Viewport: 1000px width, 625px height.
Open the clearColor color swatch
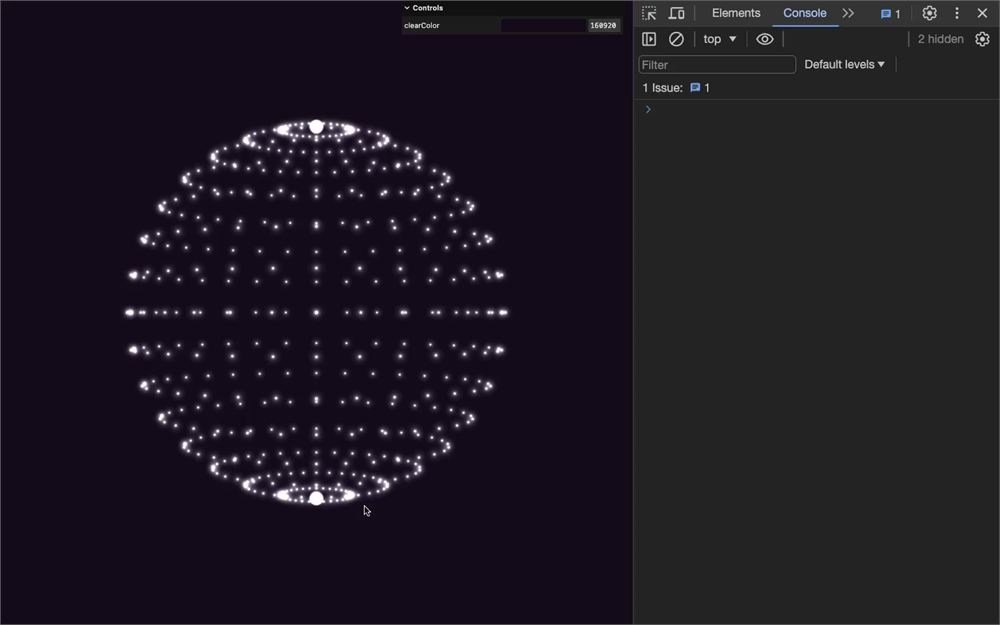coord(543,26)
